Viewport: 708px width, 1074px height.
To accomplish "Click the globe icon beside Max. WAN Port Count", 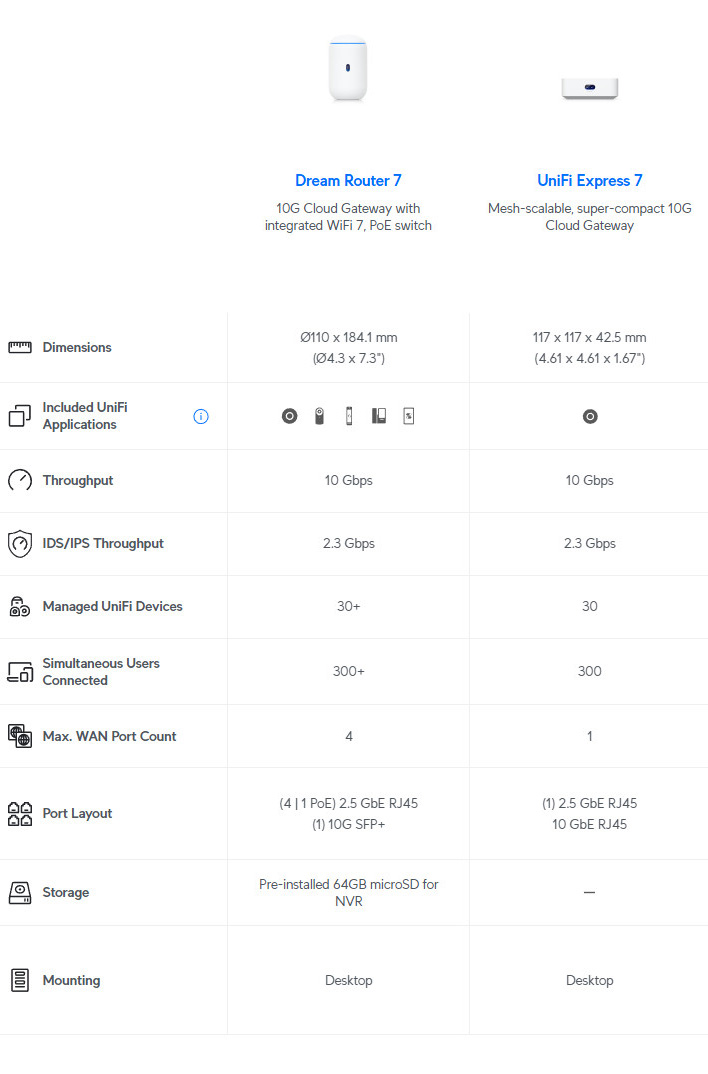I will [x=20, y=736].
